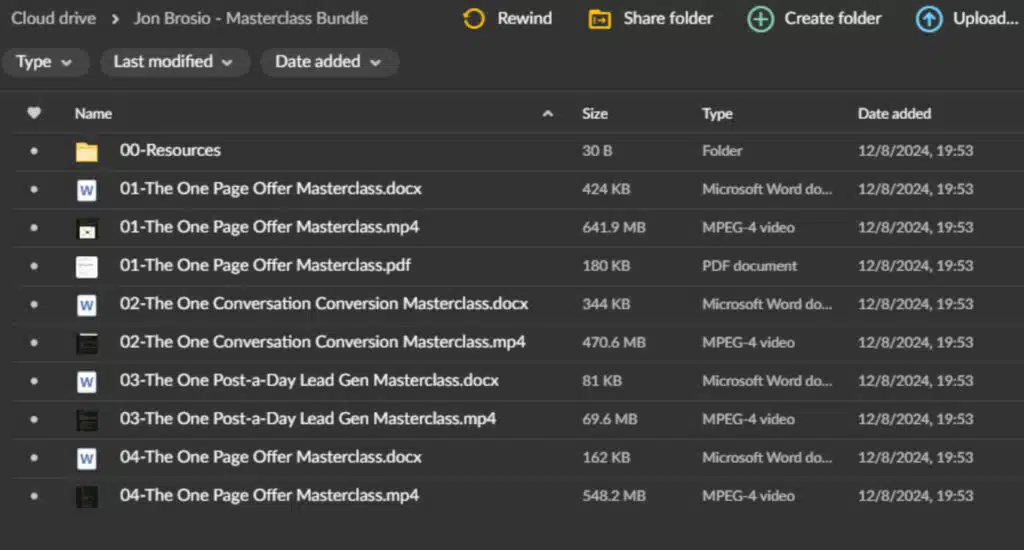Click the Upload... button label

tap(985, 18)
